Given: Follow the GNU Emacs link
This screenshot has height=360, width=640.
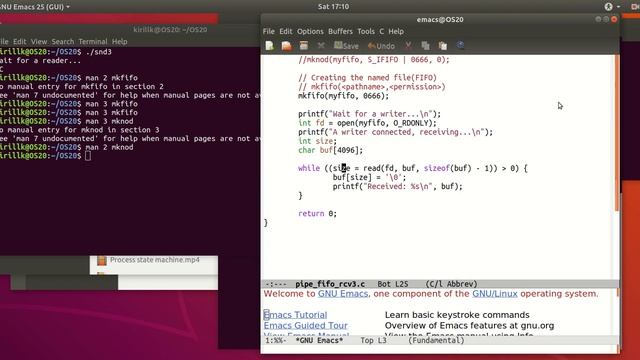Looking at the screenshot, I should tap(343, 294).
